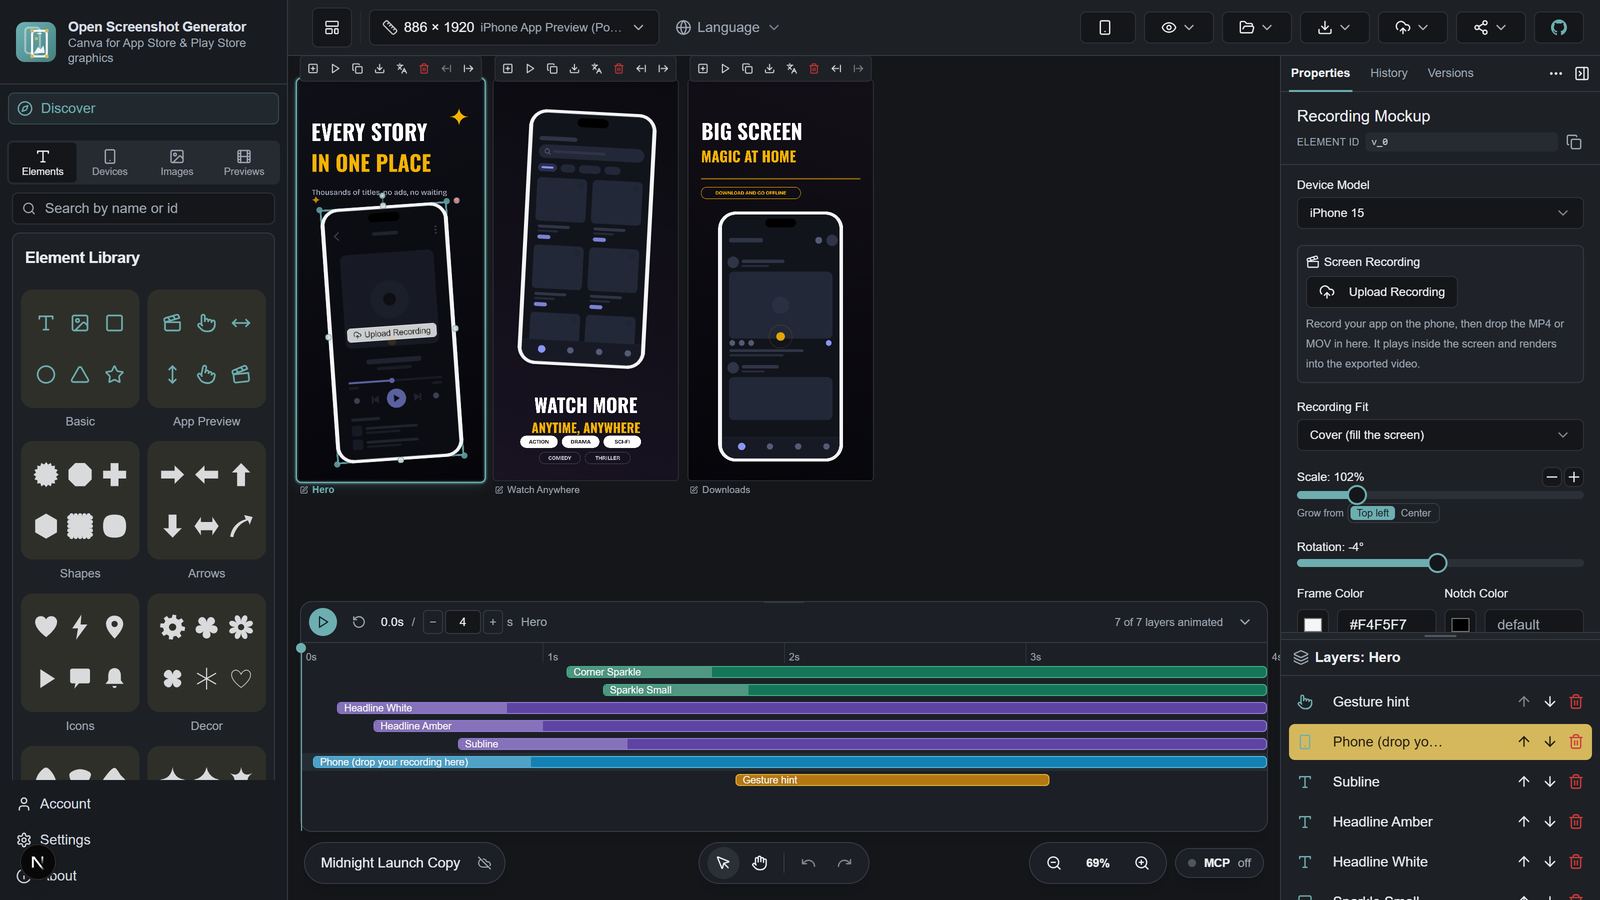Open the Language dropdown
Image resolution: width=1600 pixels, height=900 pixels.
pos(727,27)
